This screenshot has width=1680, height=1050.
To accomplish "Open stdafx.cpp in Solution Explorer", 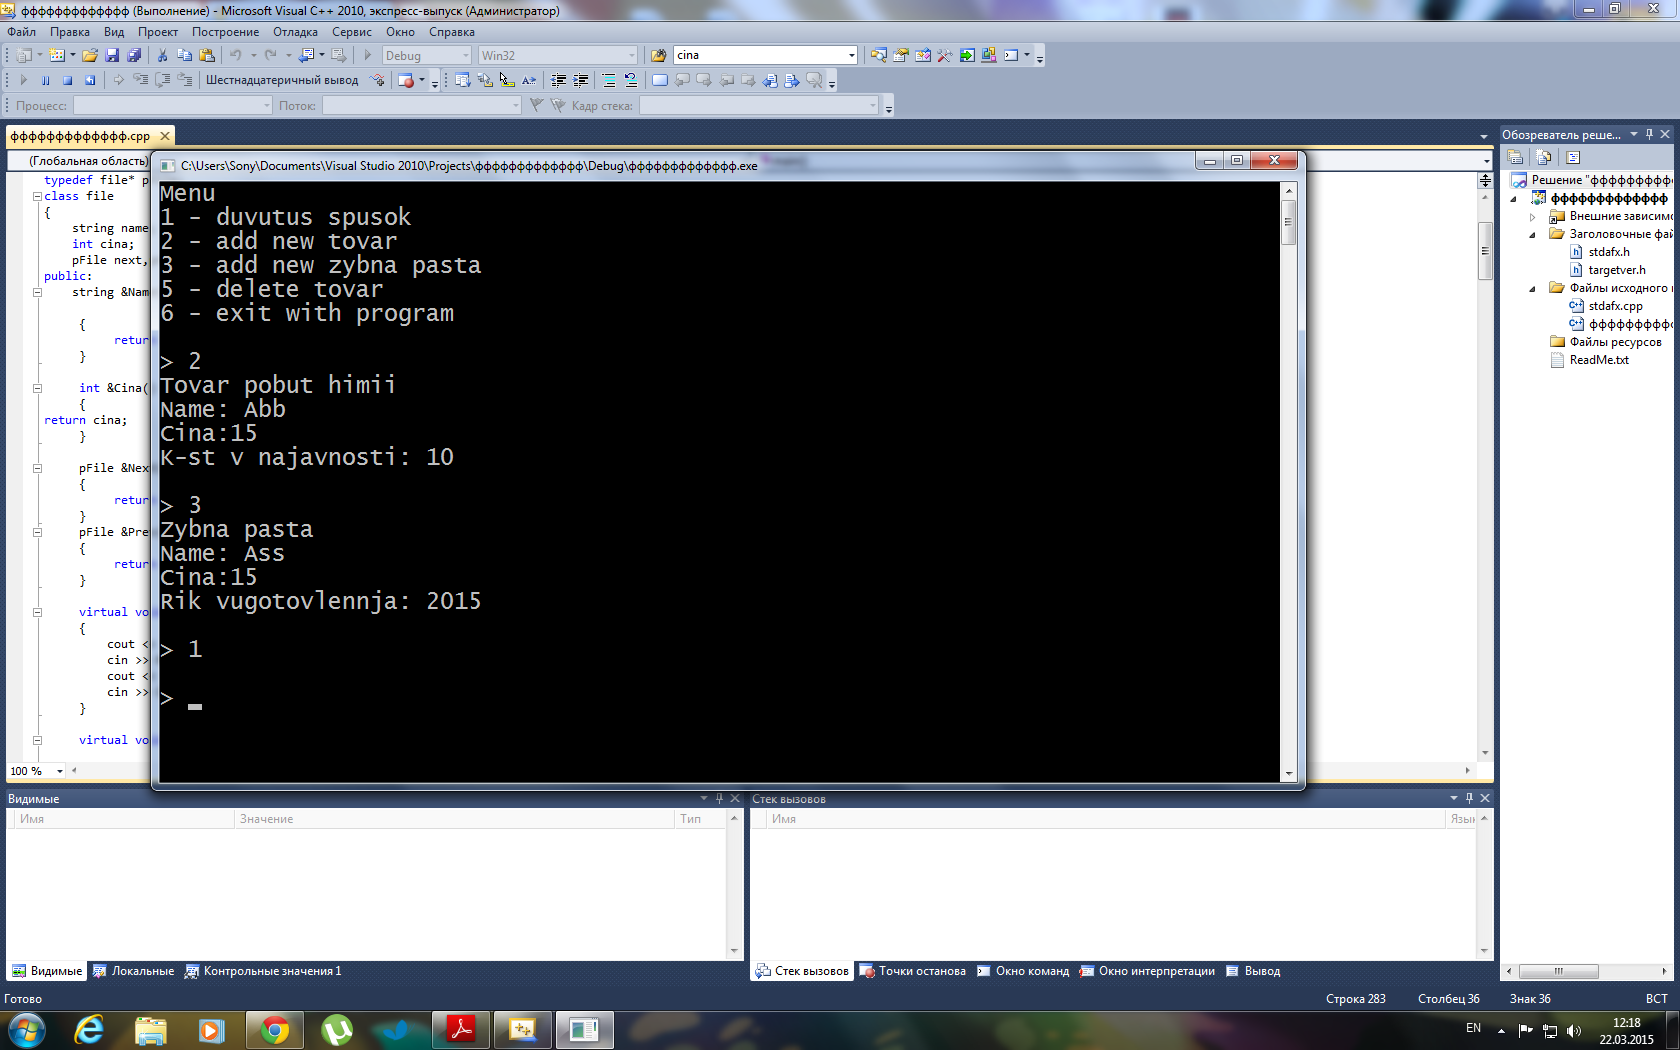I will [1615, 306].
